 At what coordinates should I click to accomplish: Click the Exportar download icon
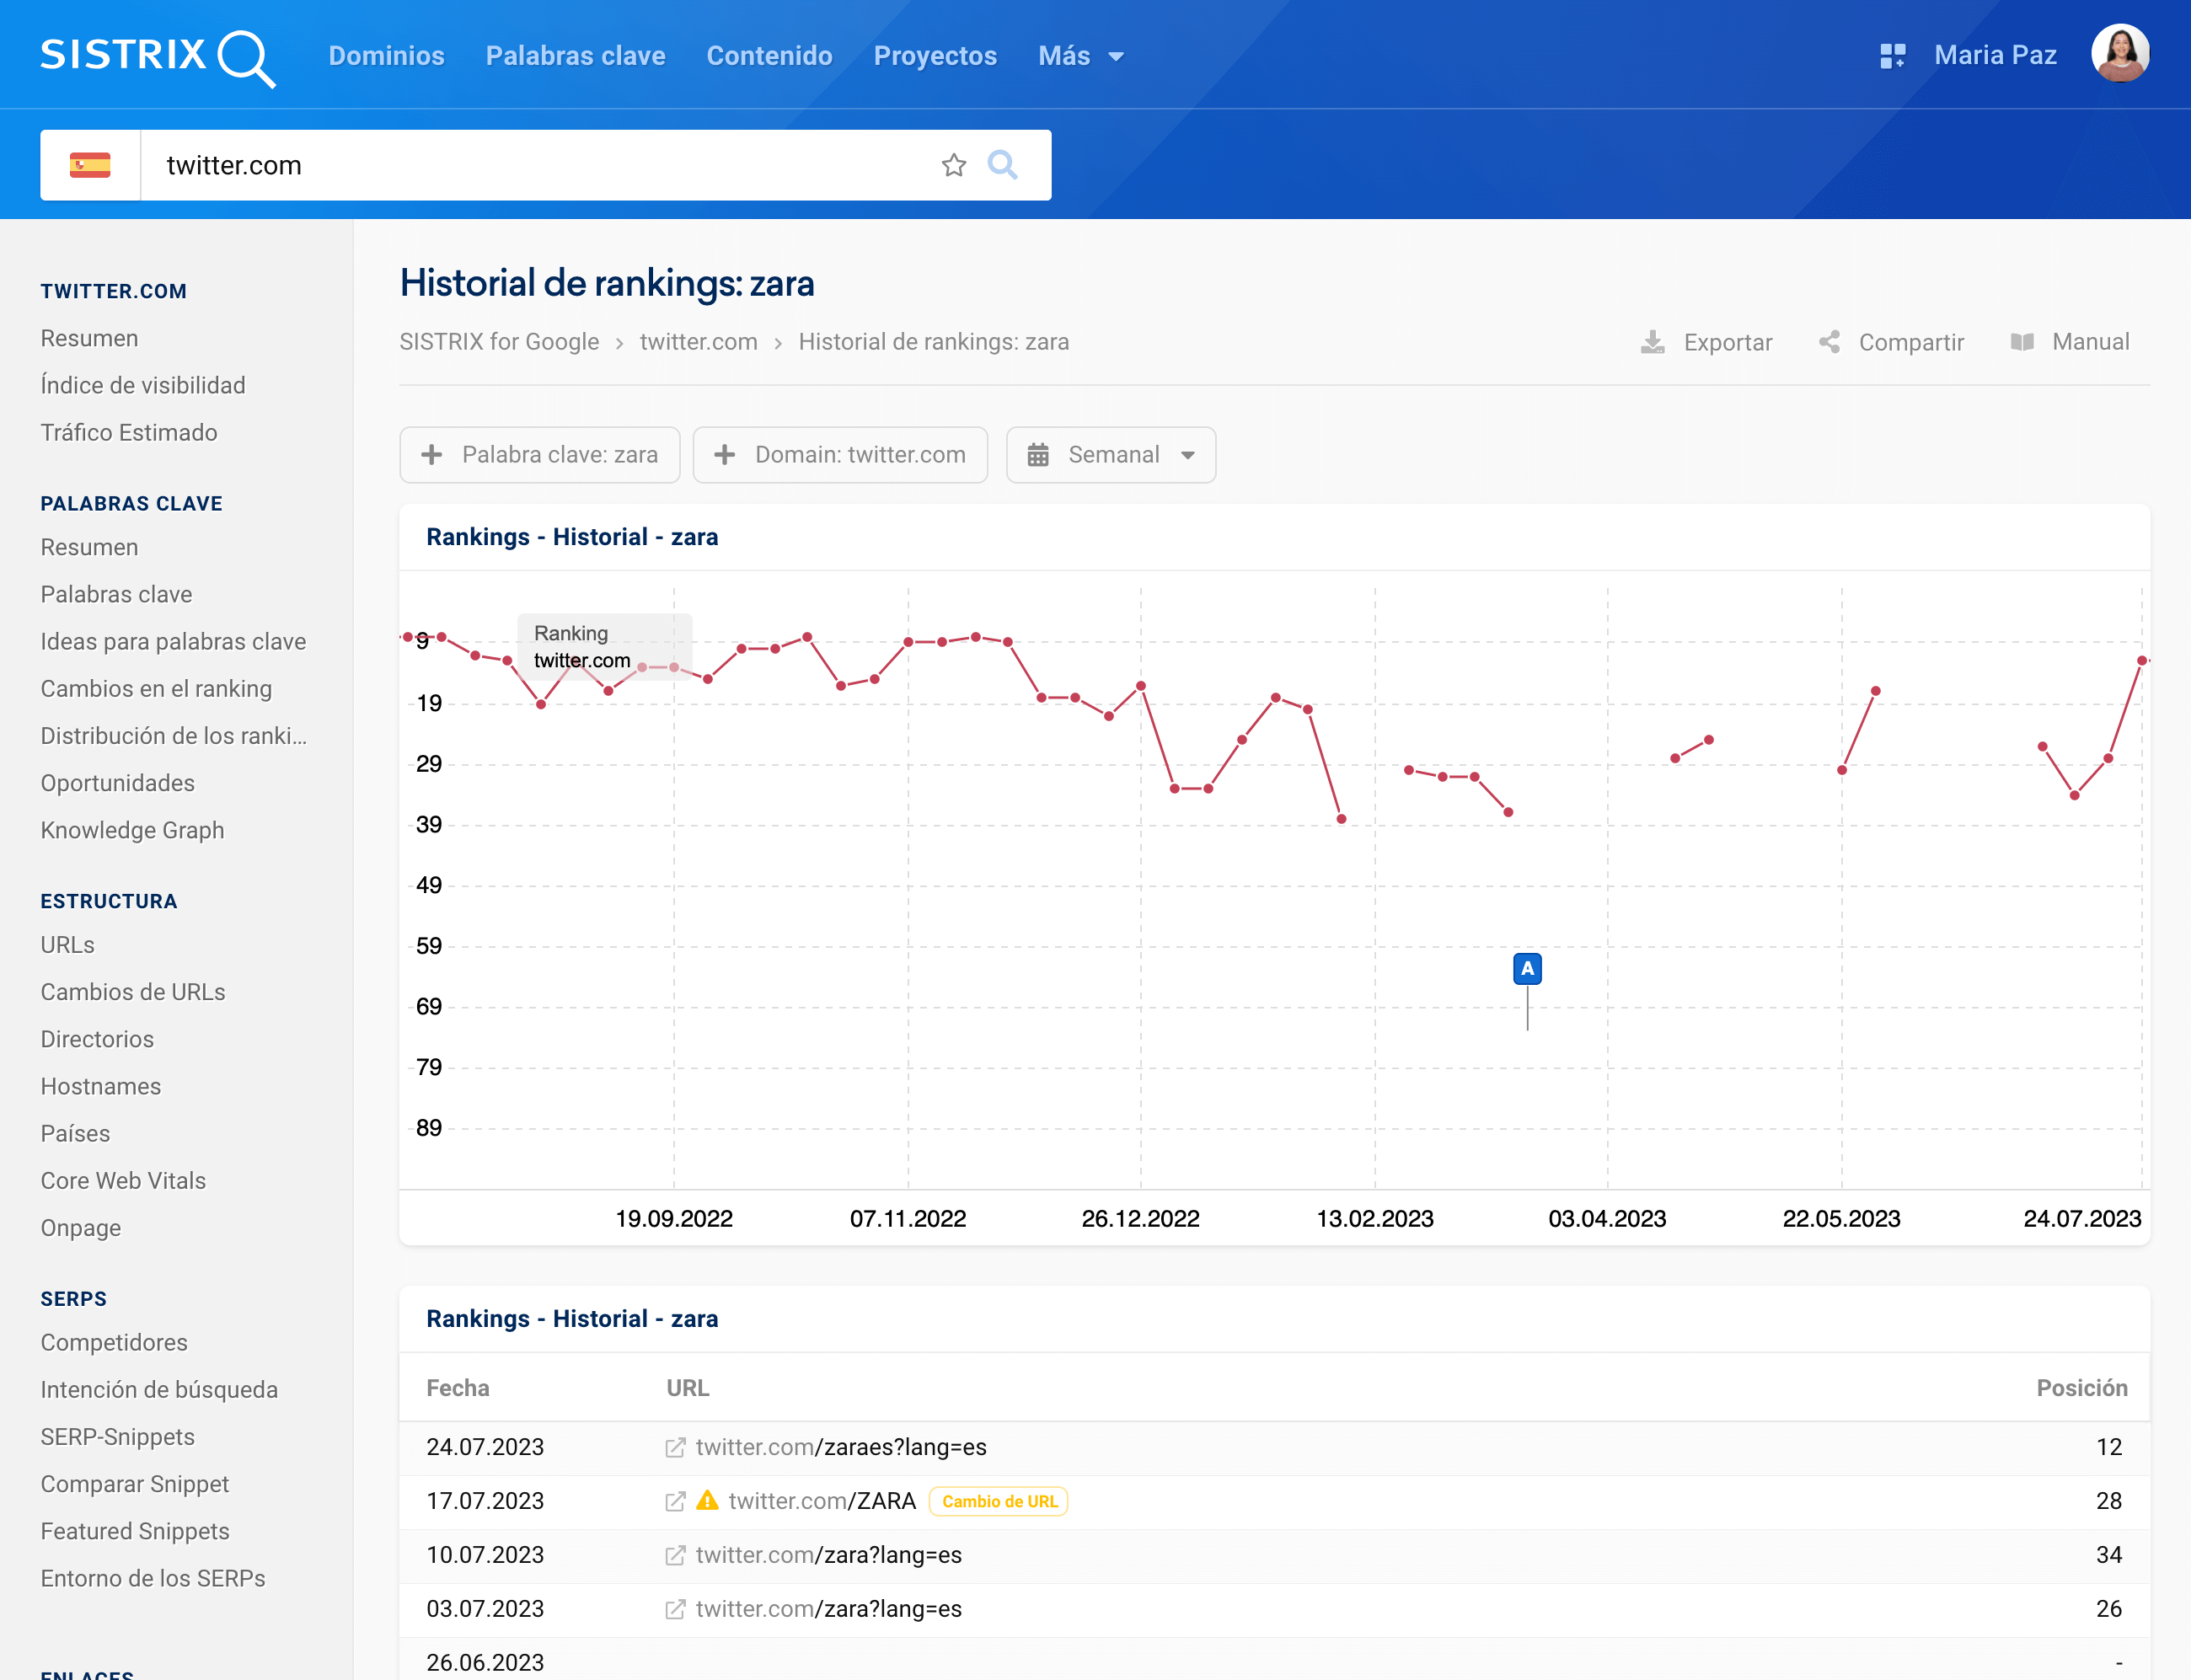pyautogui.click(x=1653, y=342)
